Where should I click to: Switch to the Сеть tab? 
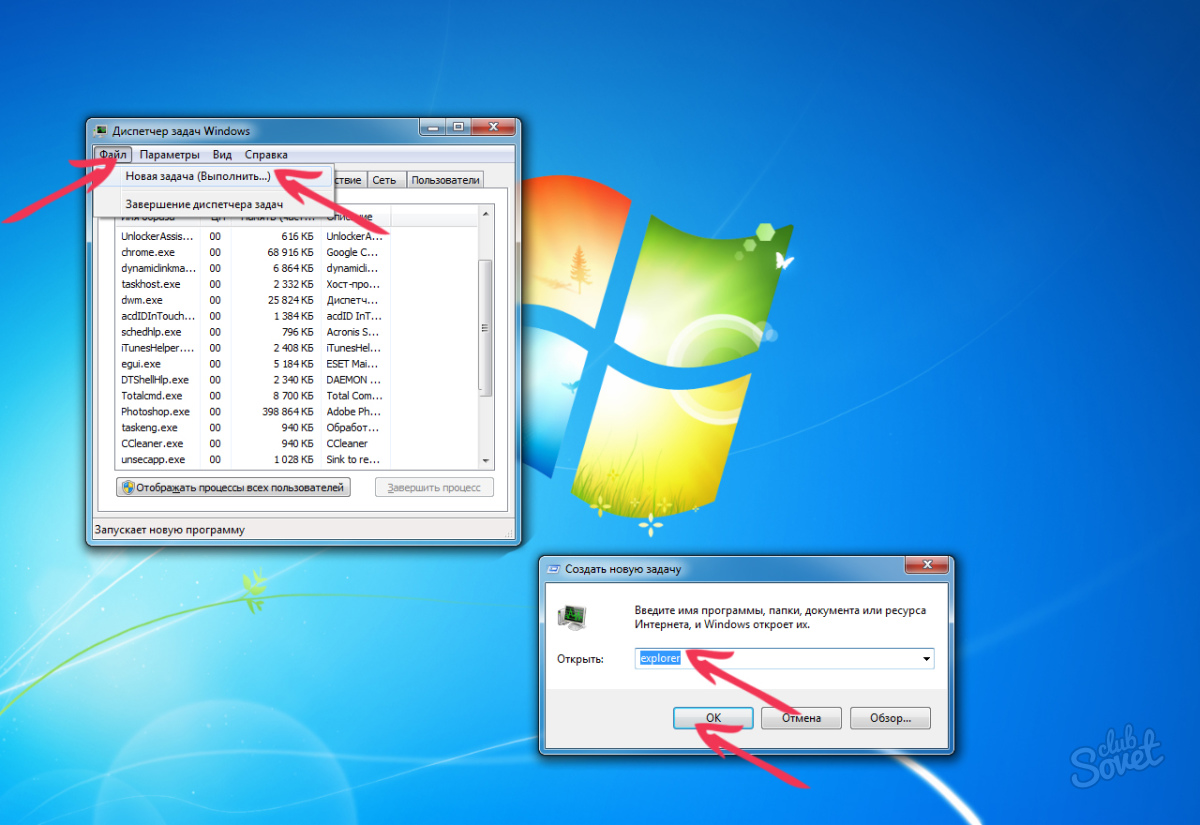coord(385,180)
